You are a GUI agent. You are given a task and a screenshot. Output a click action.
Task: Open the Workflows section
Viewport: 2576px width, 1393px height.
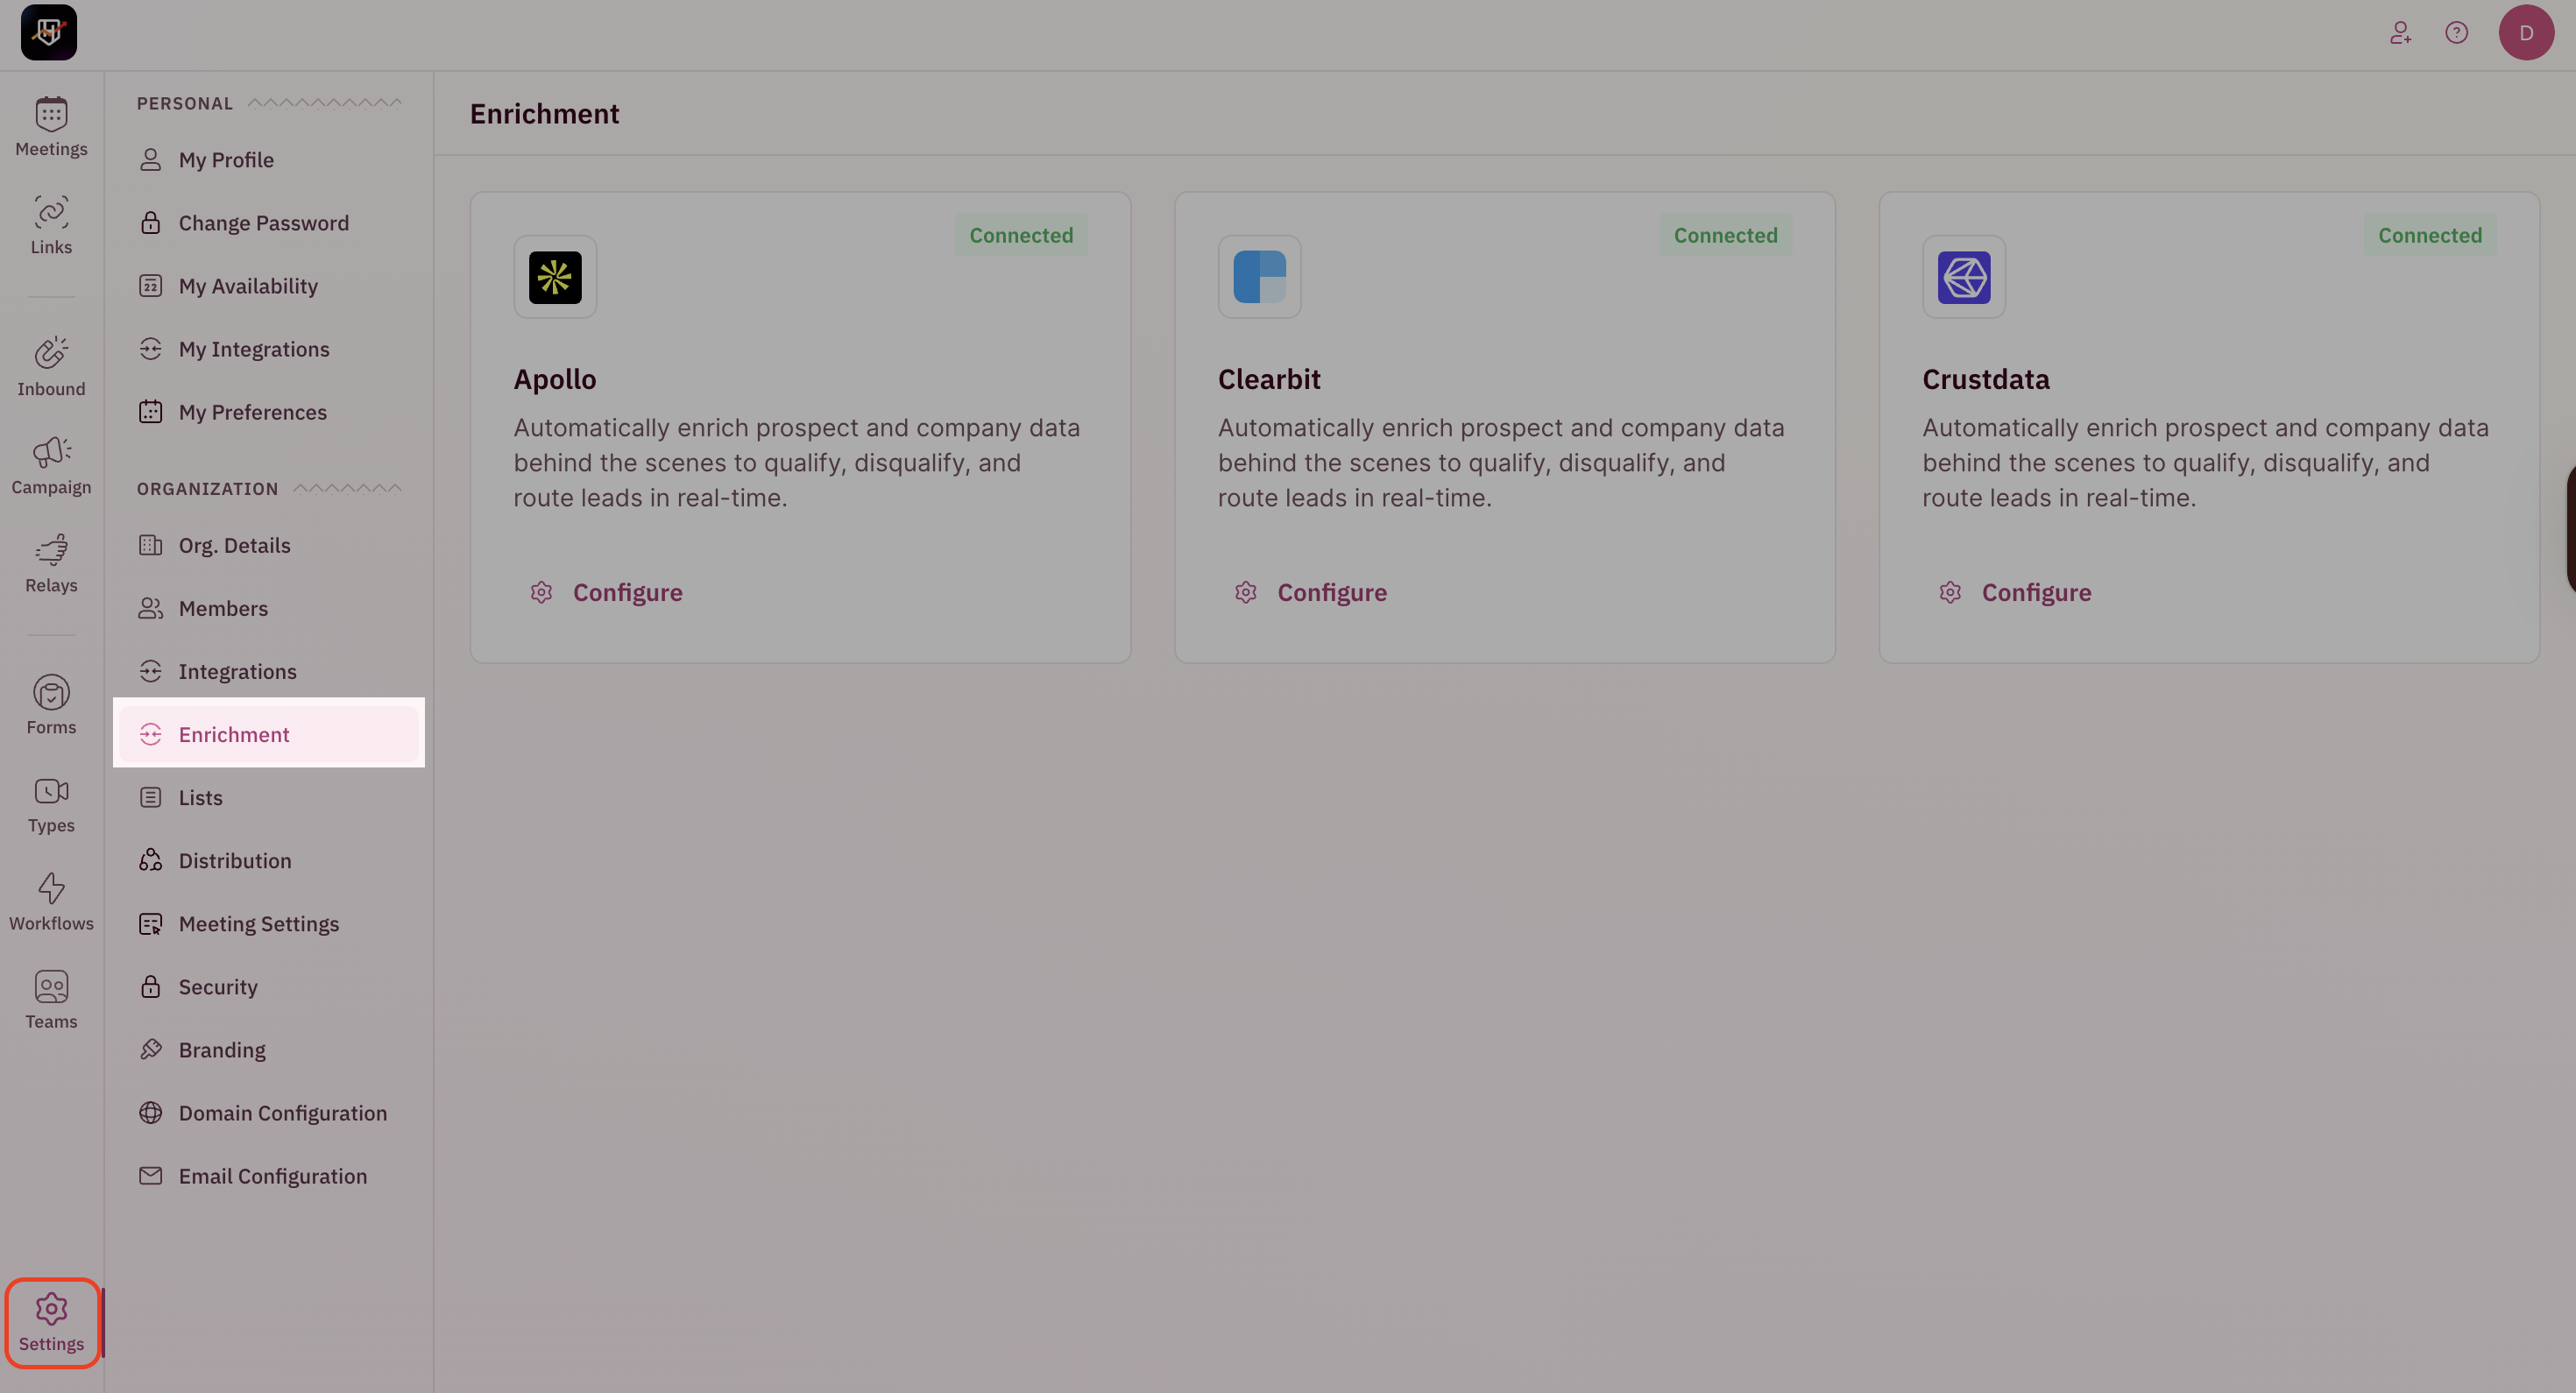(51, 901)
